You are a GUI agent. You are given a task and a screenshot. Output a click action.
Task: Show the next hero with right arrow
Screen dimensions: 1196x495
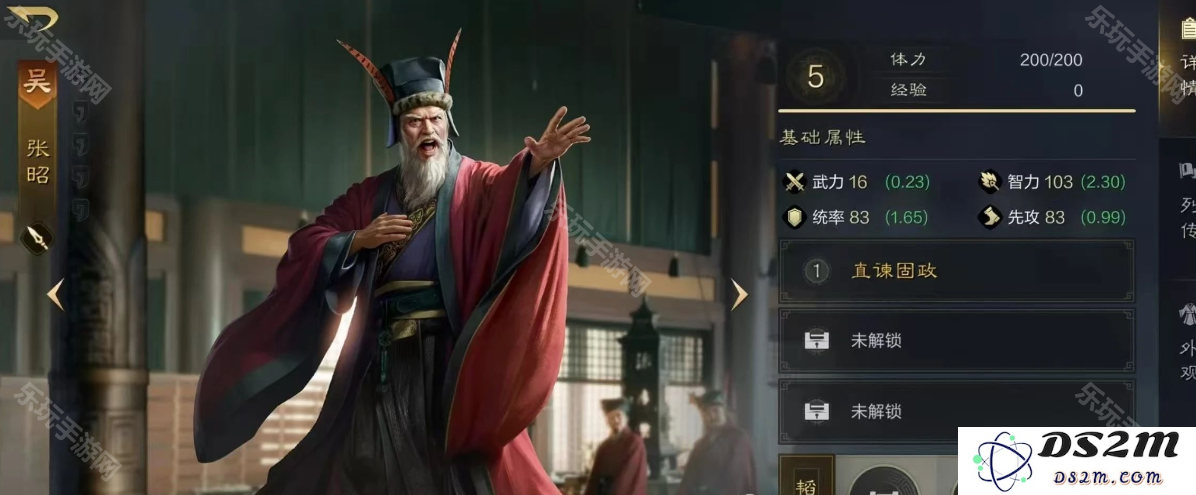(x=738, y=294)
